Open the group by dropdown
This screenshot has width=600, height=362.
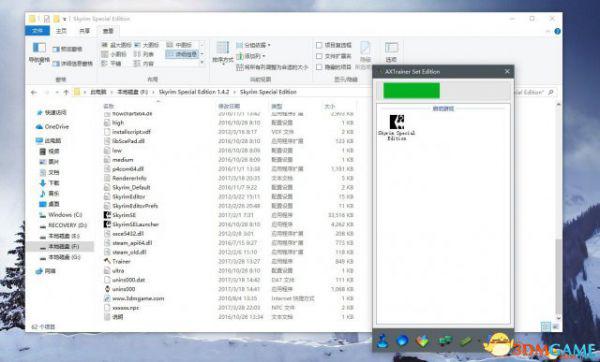[253, 45]
